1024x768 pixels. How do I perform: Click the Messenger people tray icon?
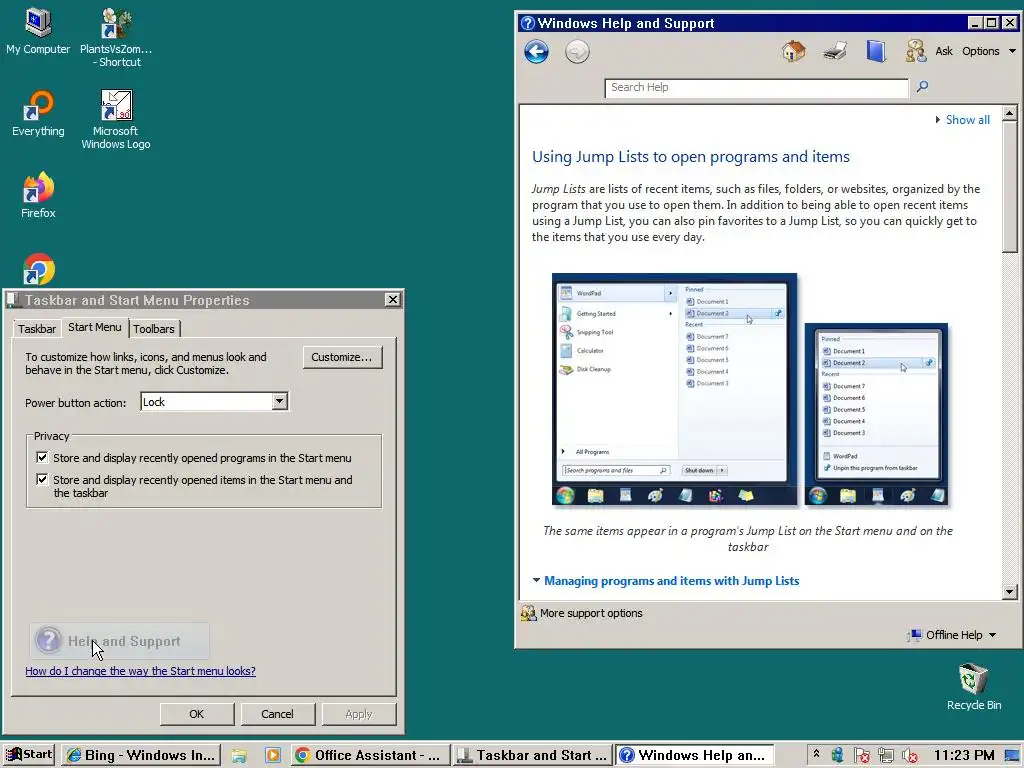(x=837, y=756)
